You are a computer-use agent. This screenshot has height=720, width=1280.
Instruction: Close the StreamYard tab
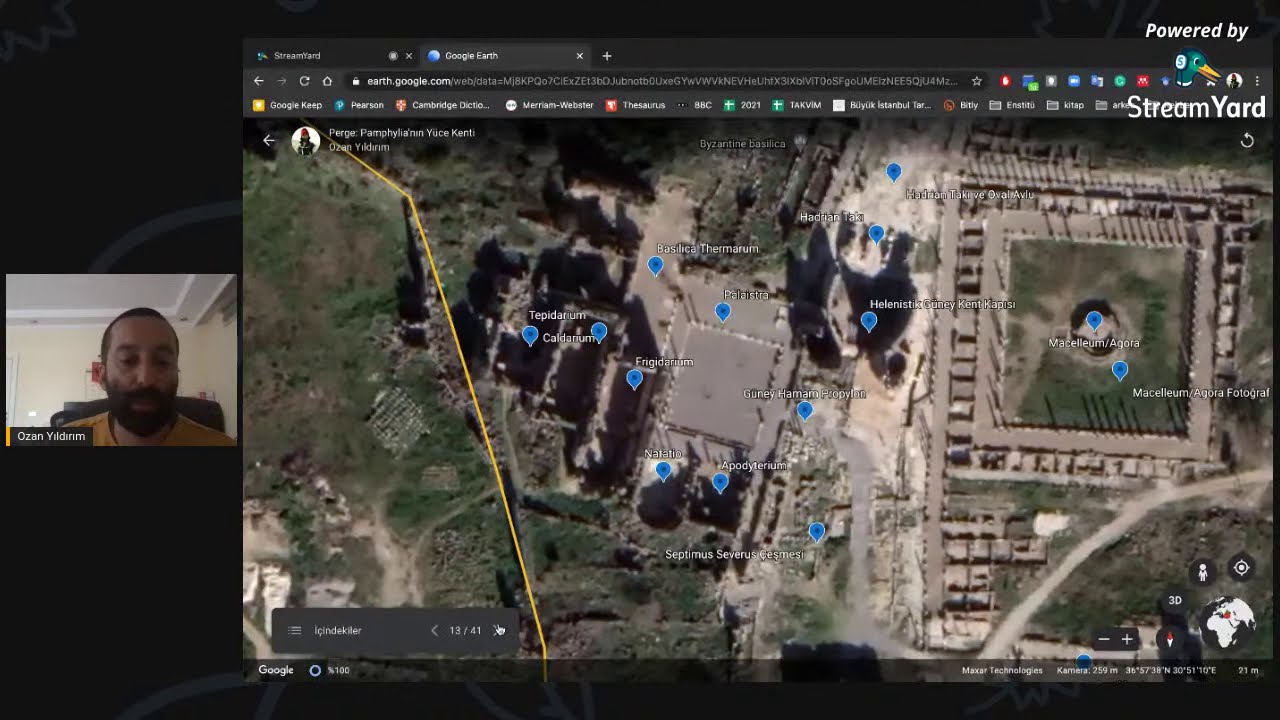point(408,56)
